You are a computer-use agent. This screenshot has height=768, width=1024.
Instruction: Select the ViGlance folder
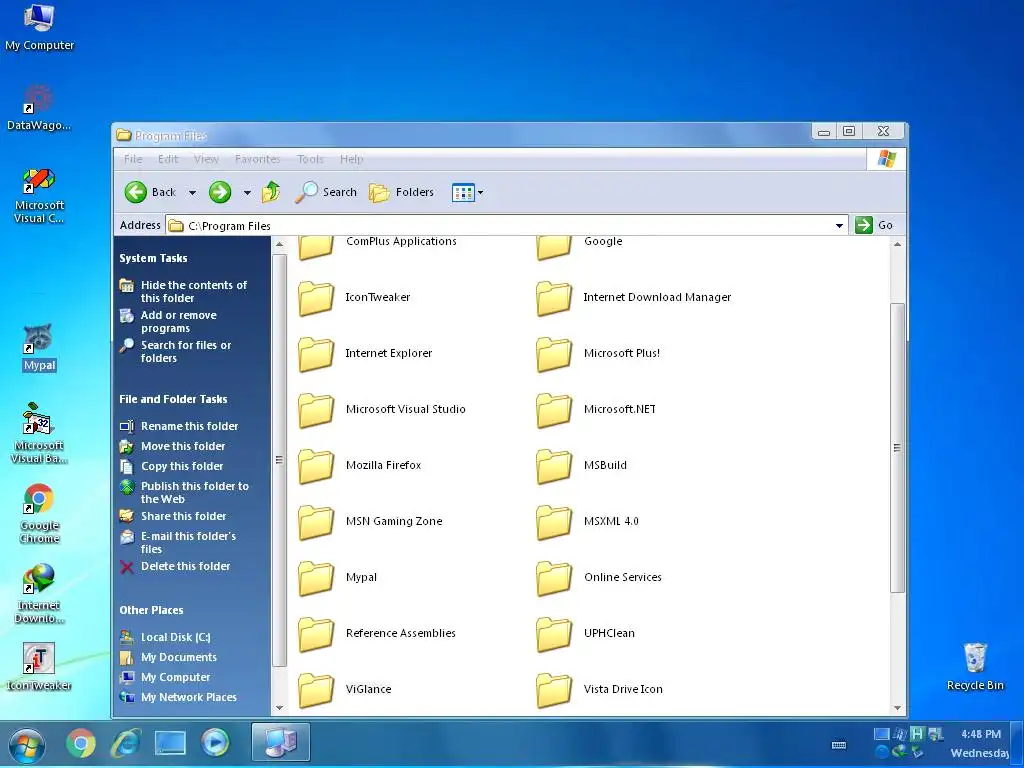click(345, 690)
